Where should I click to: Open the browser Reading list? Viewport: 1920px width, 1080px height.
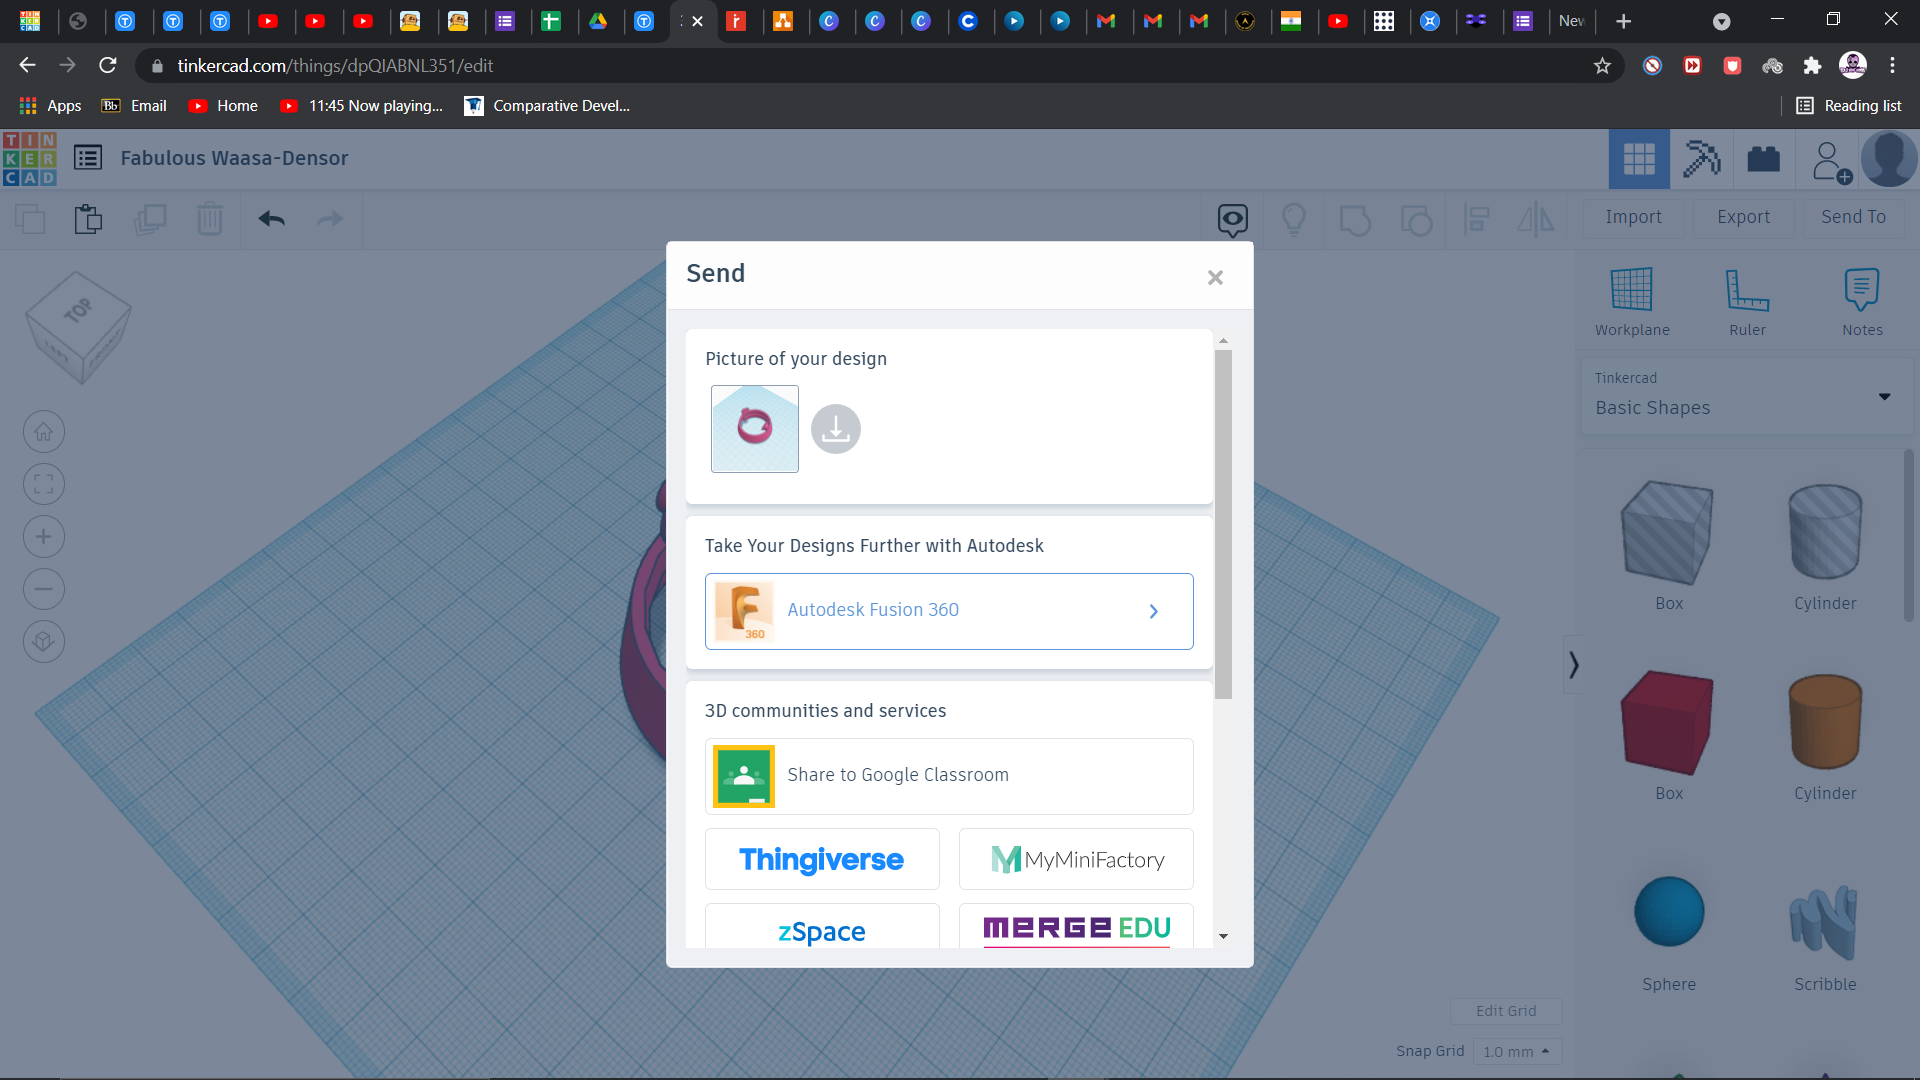click(1848, 105)
